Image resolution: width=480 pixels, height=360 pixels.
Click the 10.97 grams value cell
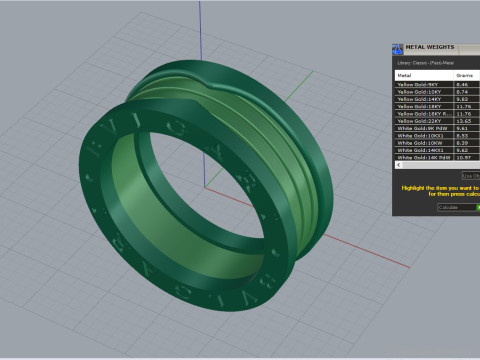tap(467, 157)
